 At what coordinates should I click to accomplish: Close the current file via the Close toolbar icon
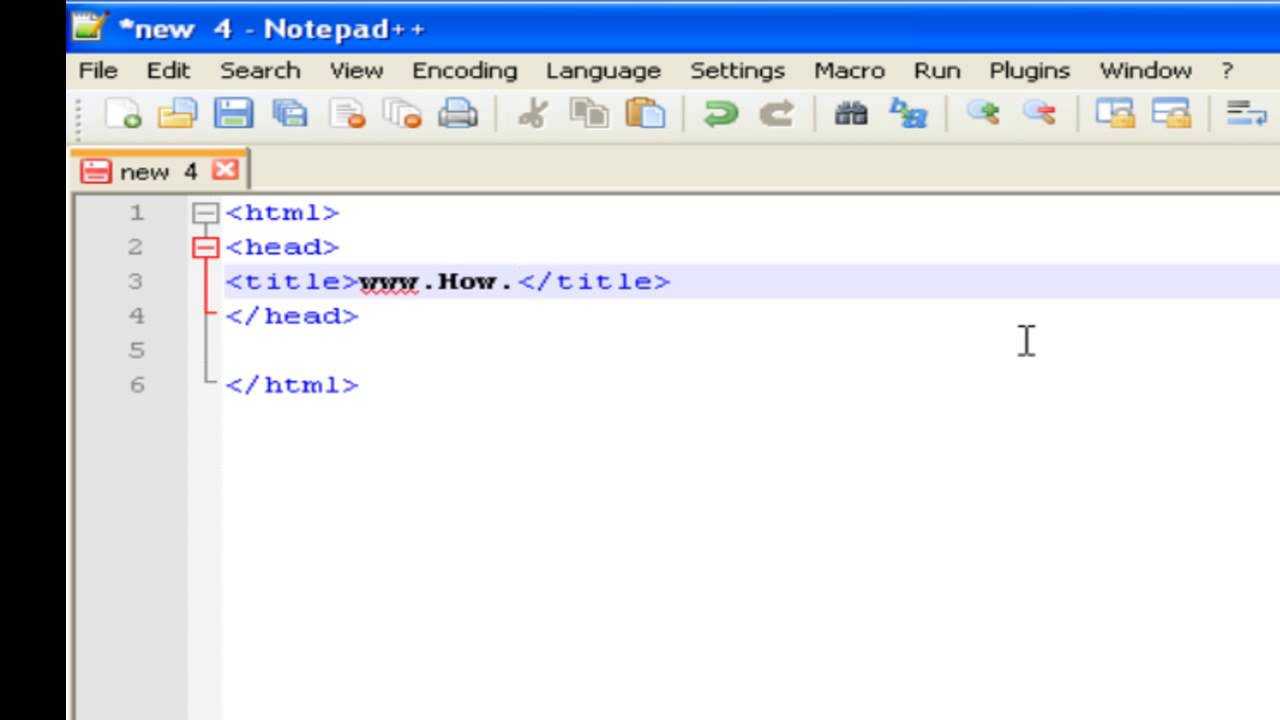[346, 113]
